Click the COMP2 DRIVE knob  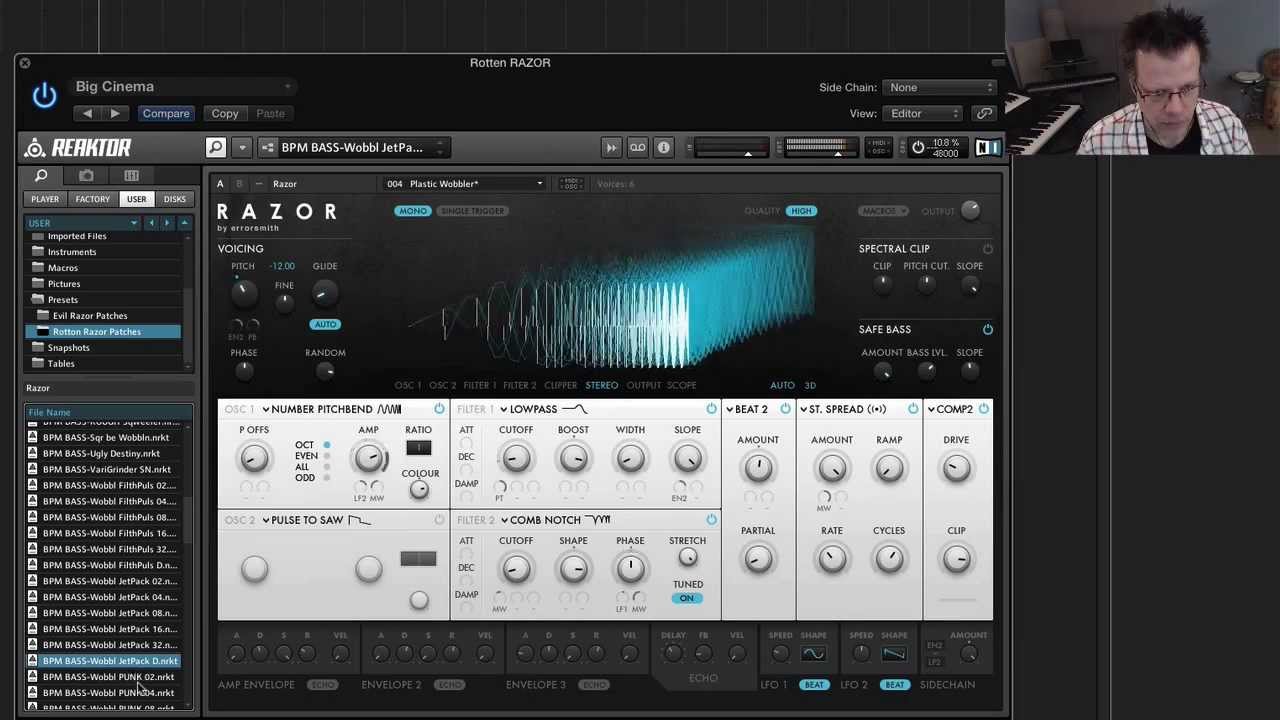956,469
